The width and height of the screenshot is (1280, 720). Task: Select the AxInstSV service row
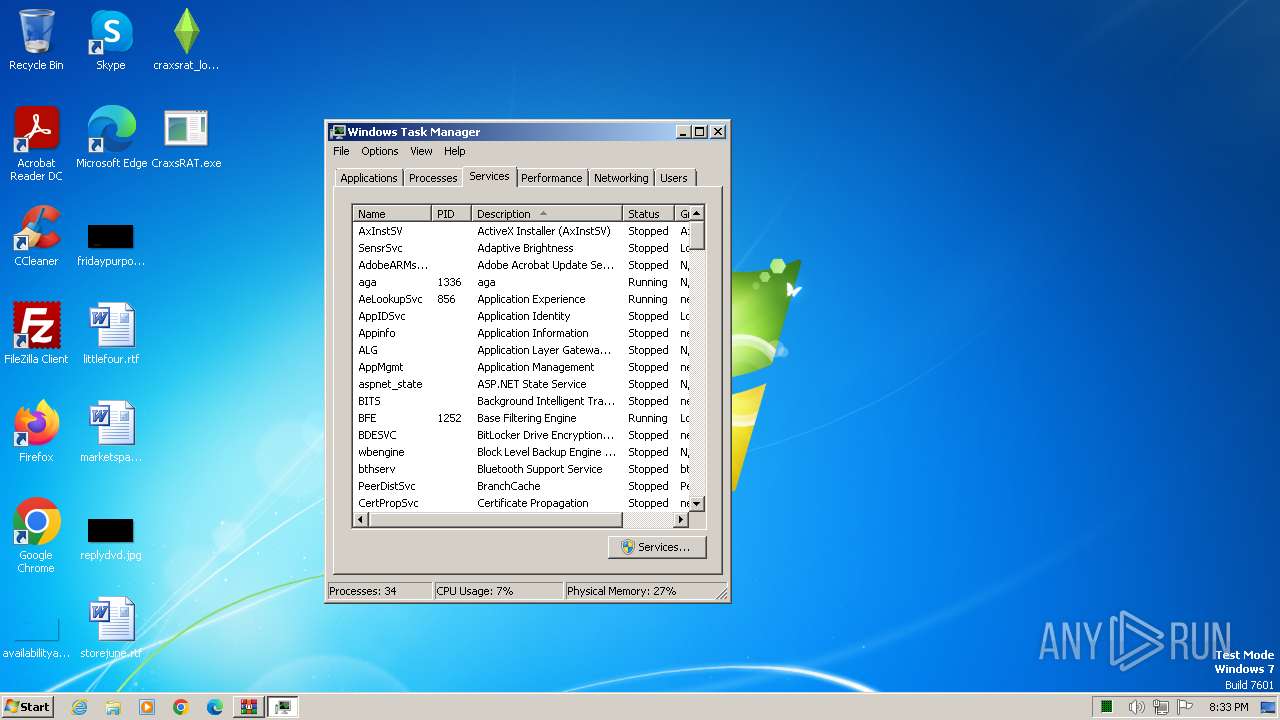521,231
